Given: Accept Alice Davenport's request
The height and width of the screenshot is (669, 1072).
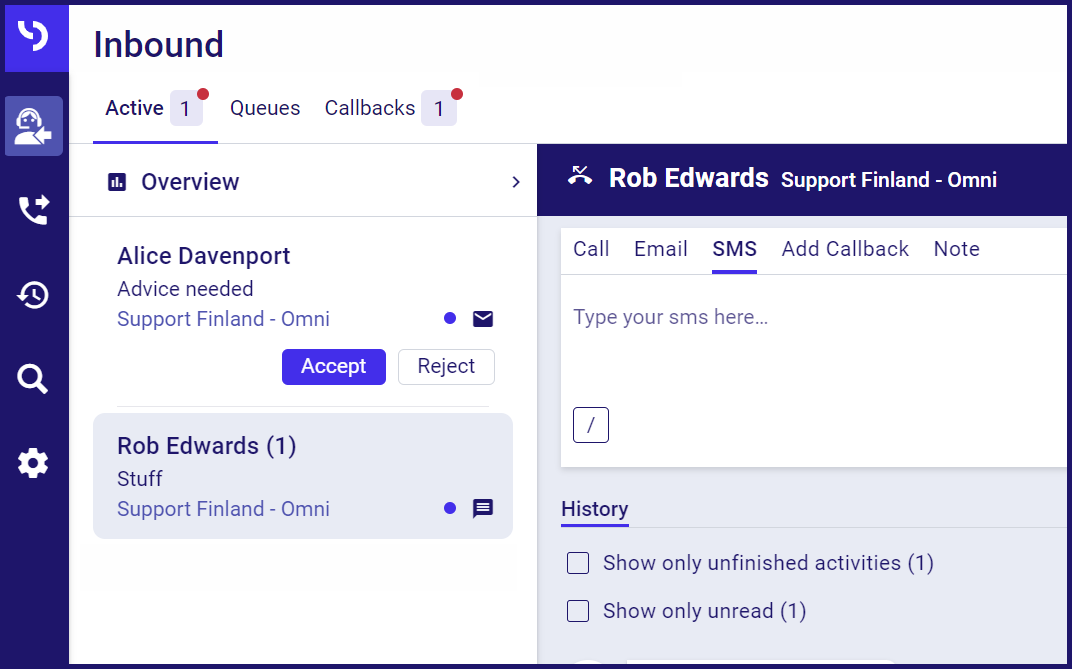Looking at the screenshot, I should coord(333,366).
